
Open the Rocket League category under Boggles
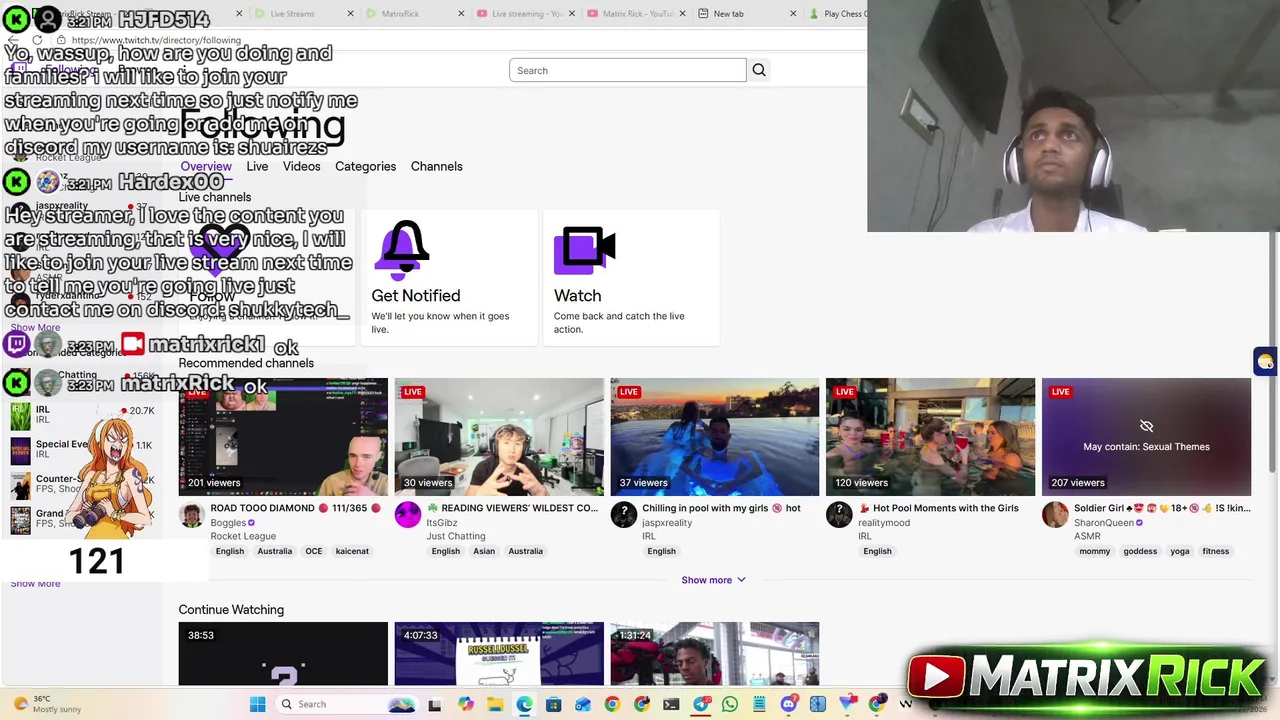click(243, 536)
